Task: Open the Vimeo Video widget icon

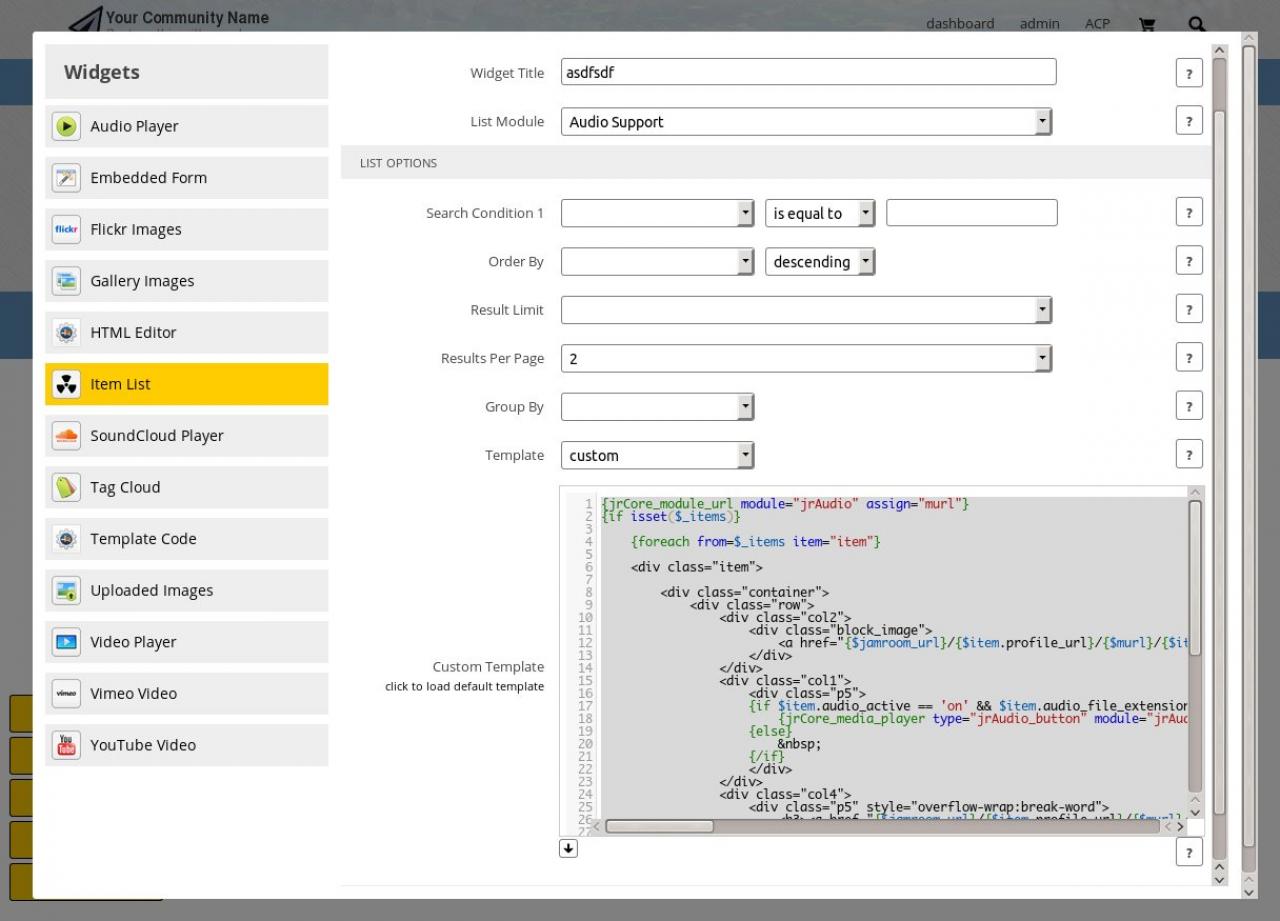Action: [x=66, y=693]
